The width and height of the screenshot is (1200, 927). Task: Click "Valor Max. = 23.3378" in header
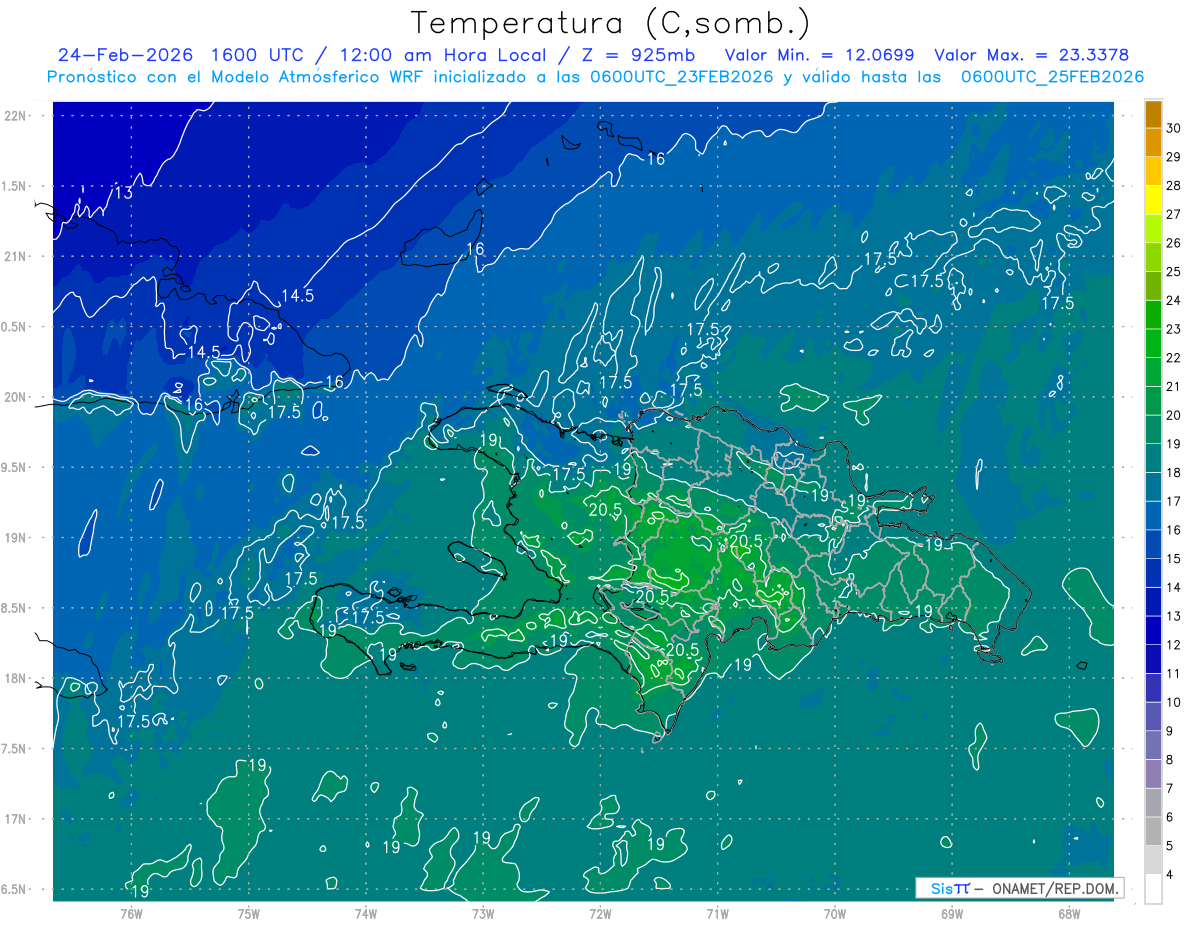click(1032, 55)
